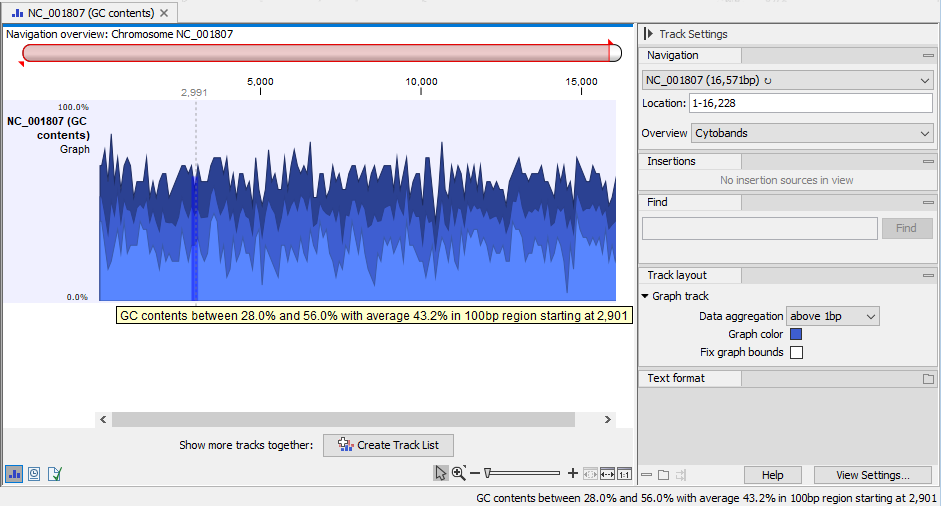Enable Fix graph bounds checkbox
This screenshot has width=941, height=506.
[x=796, y=352]
